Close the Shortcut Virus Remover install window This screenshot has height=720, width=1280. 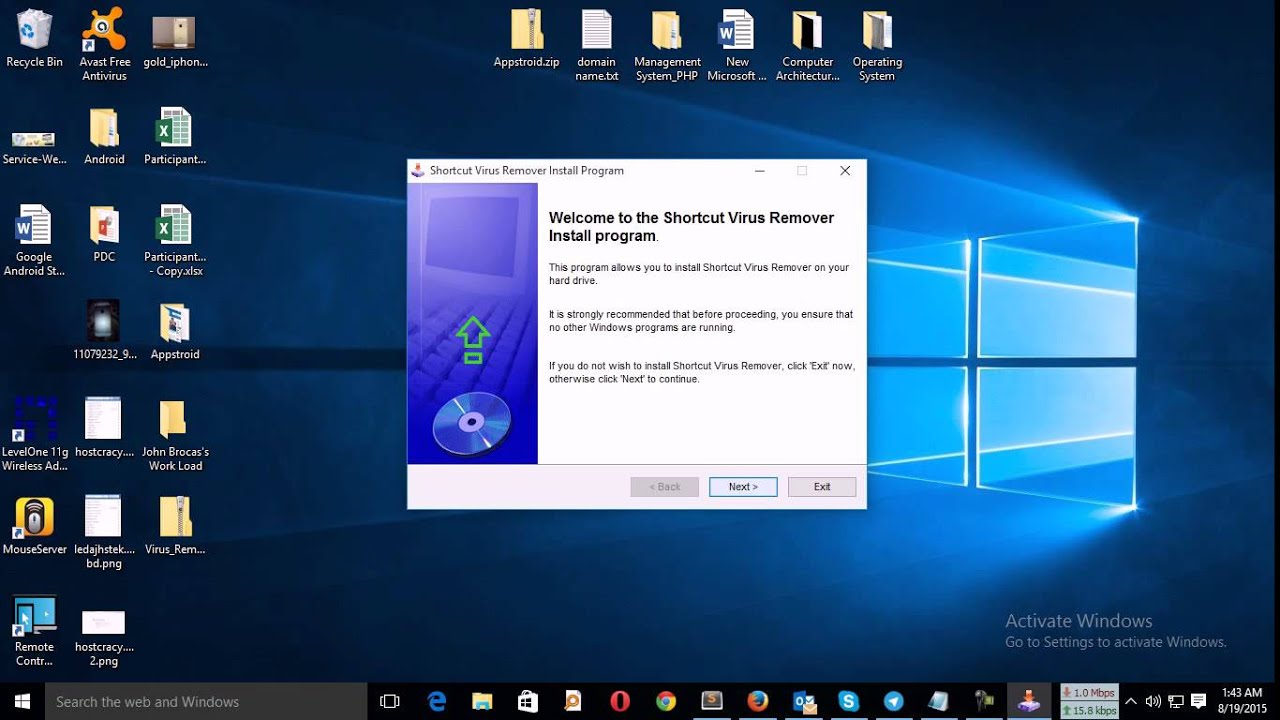[x=845, y=171]
